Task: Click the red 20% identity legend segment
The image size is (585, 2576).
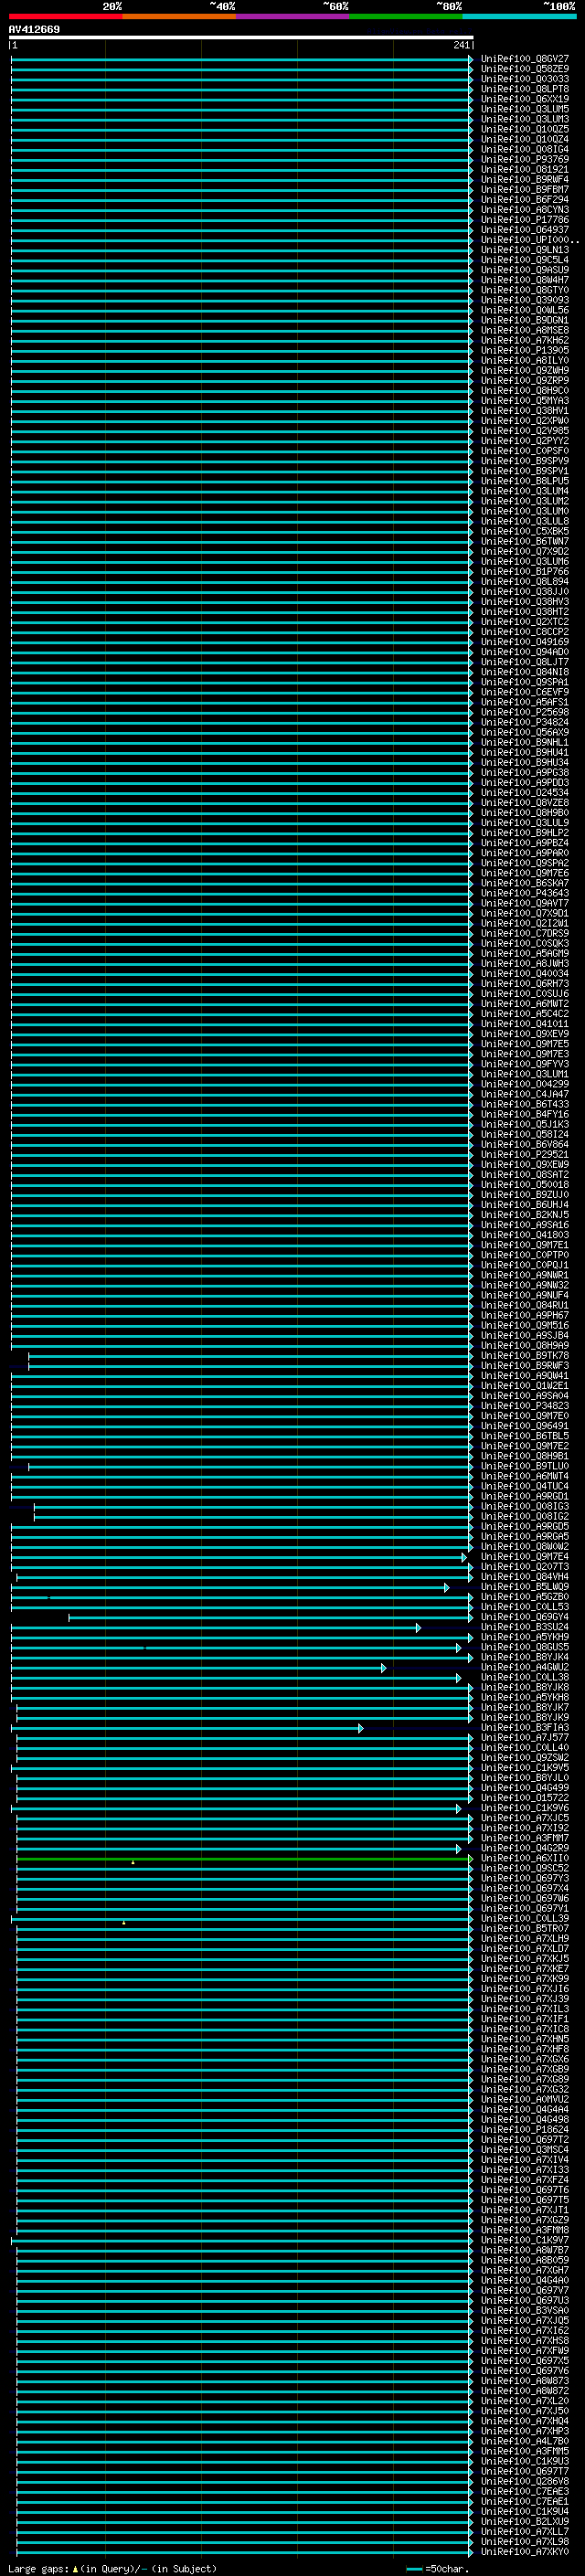Action: tap(66, 16)
